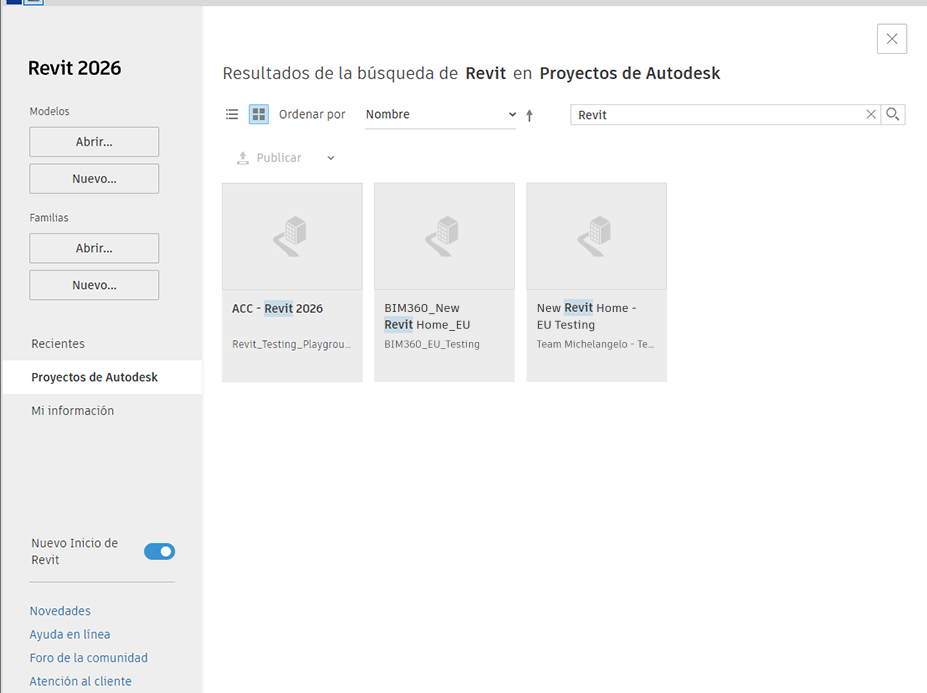
Task: Open the Novedades link
Action: tap(60, 611)
